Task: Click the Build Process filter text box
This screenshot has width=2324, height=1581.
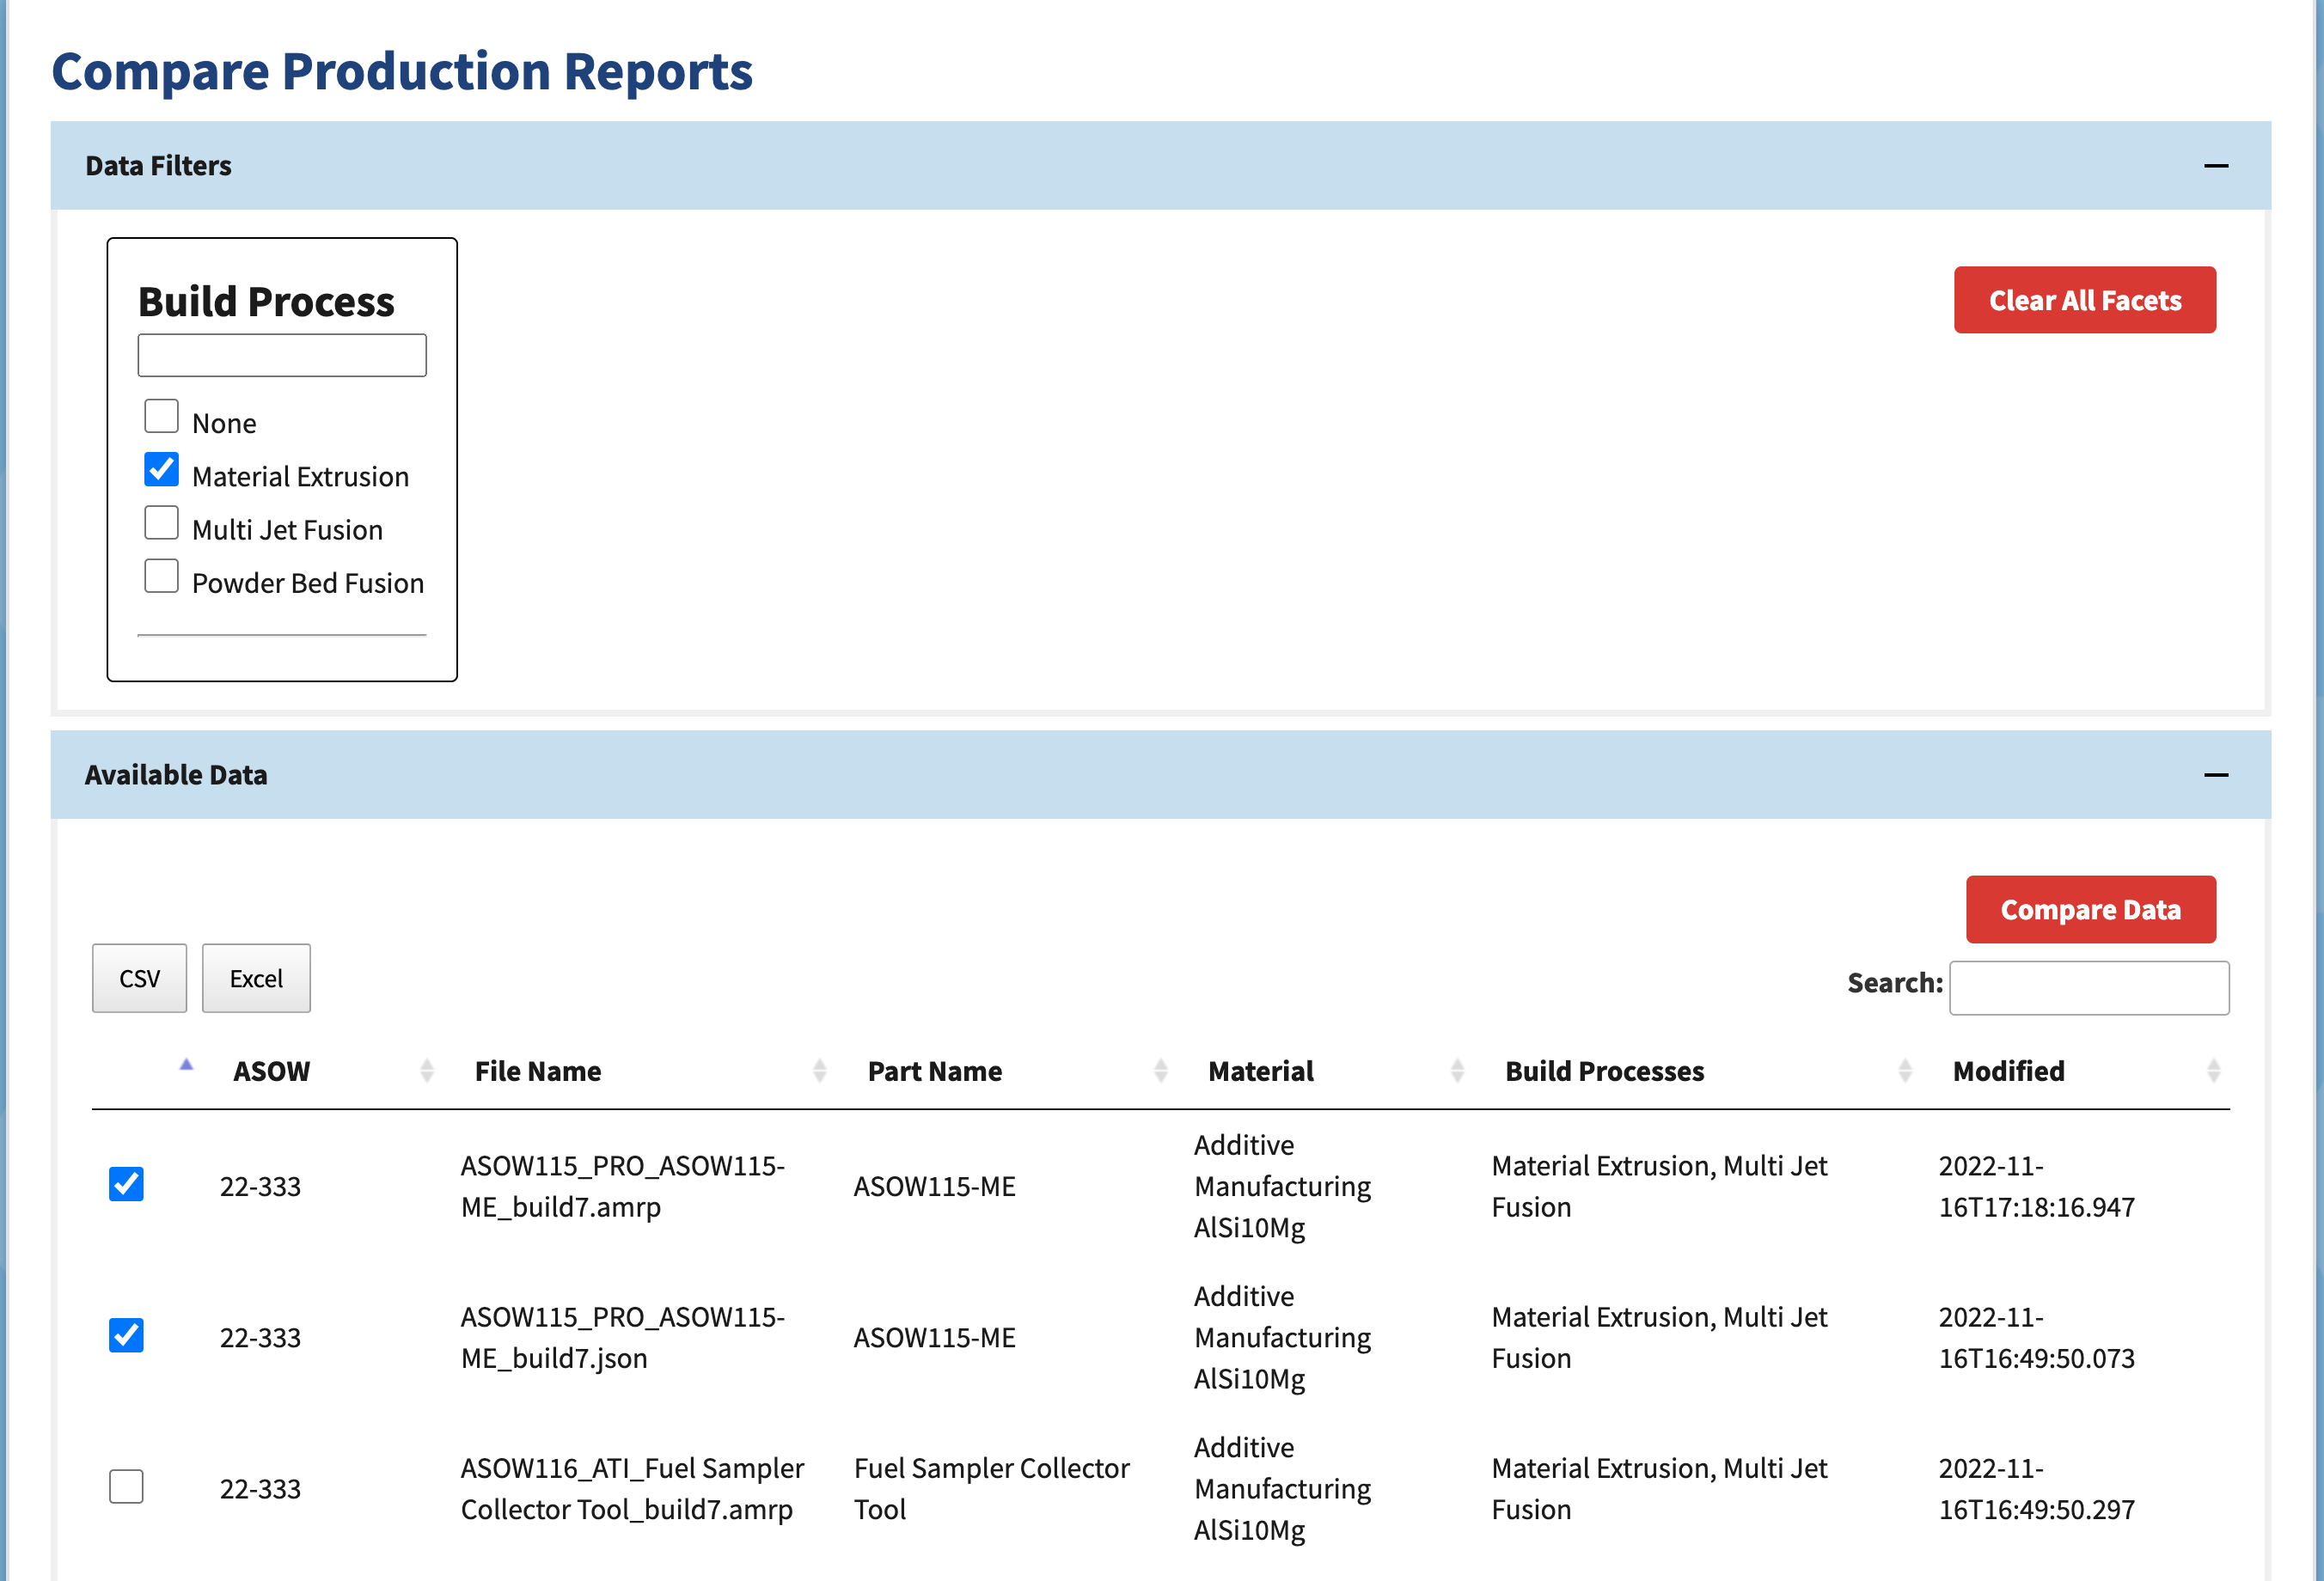Action: coord(282,355)
